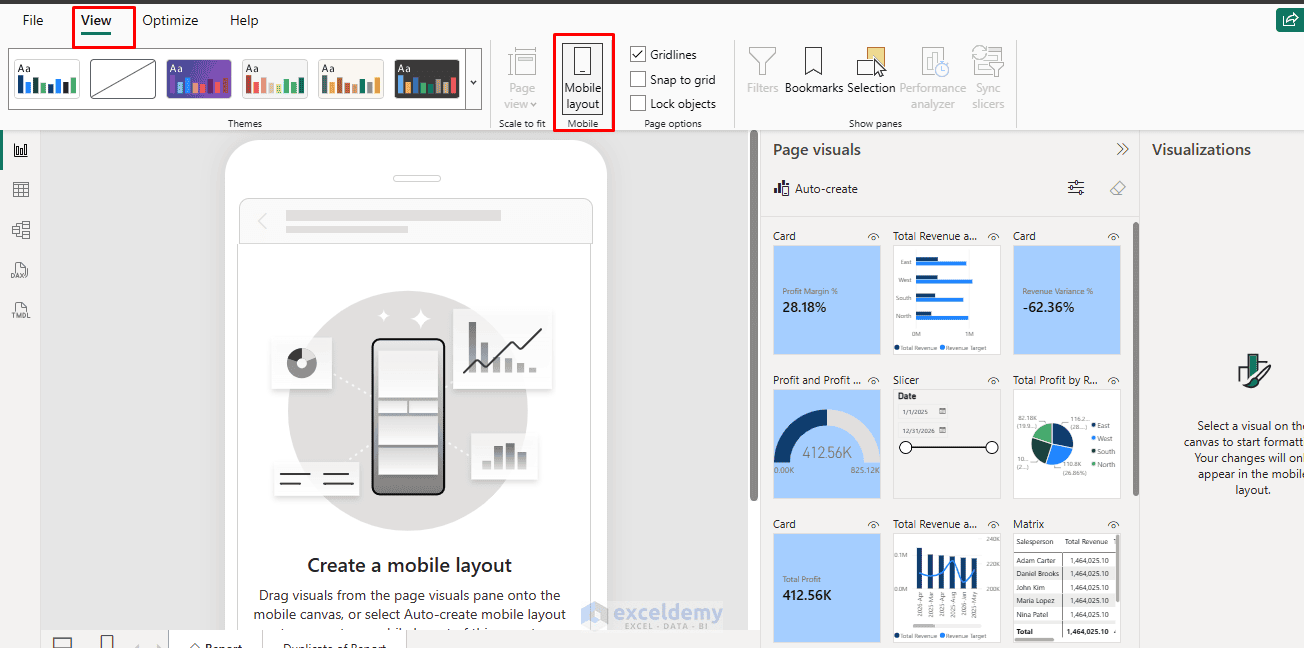The image size is (1304, 648).
Task: Select the region bar chart thumbnail
Action: coord(947,300)
